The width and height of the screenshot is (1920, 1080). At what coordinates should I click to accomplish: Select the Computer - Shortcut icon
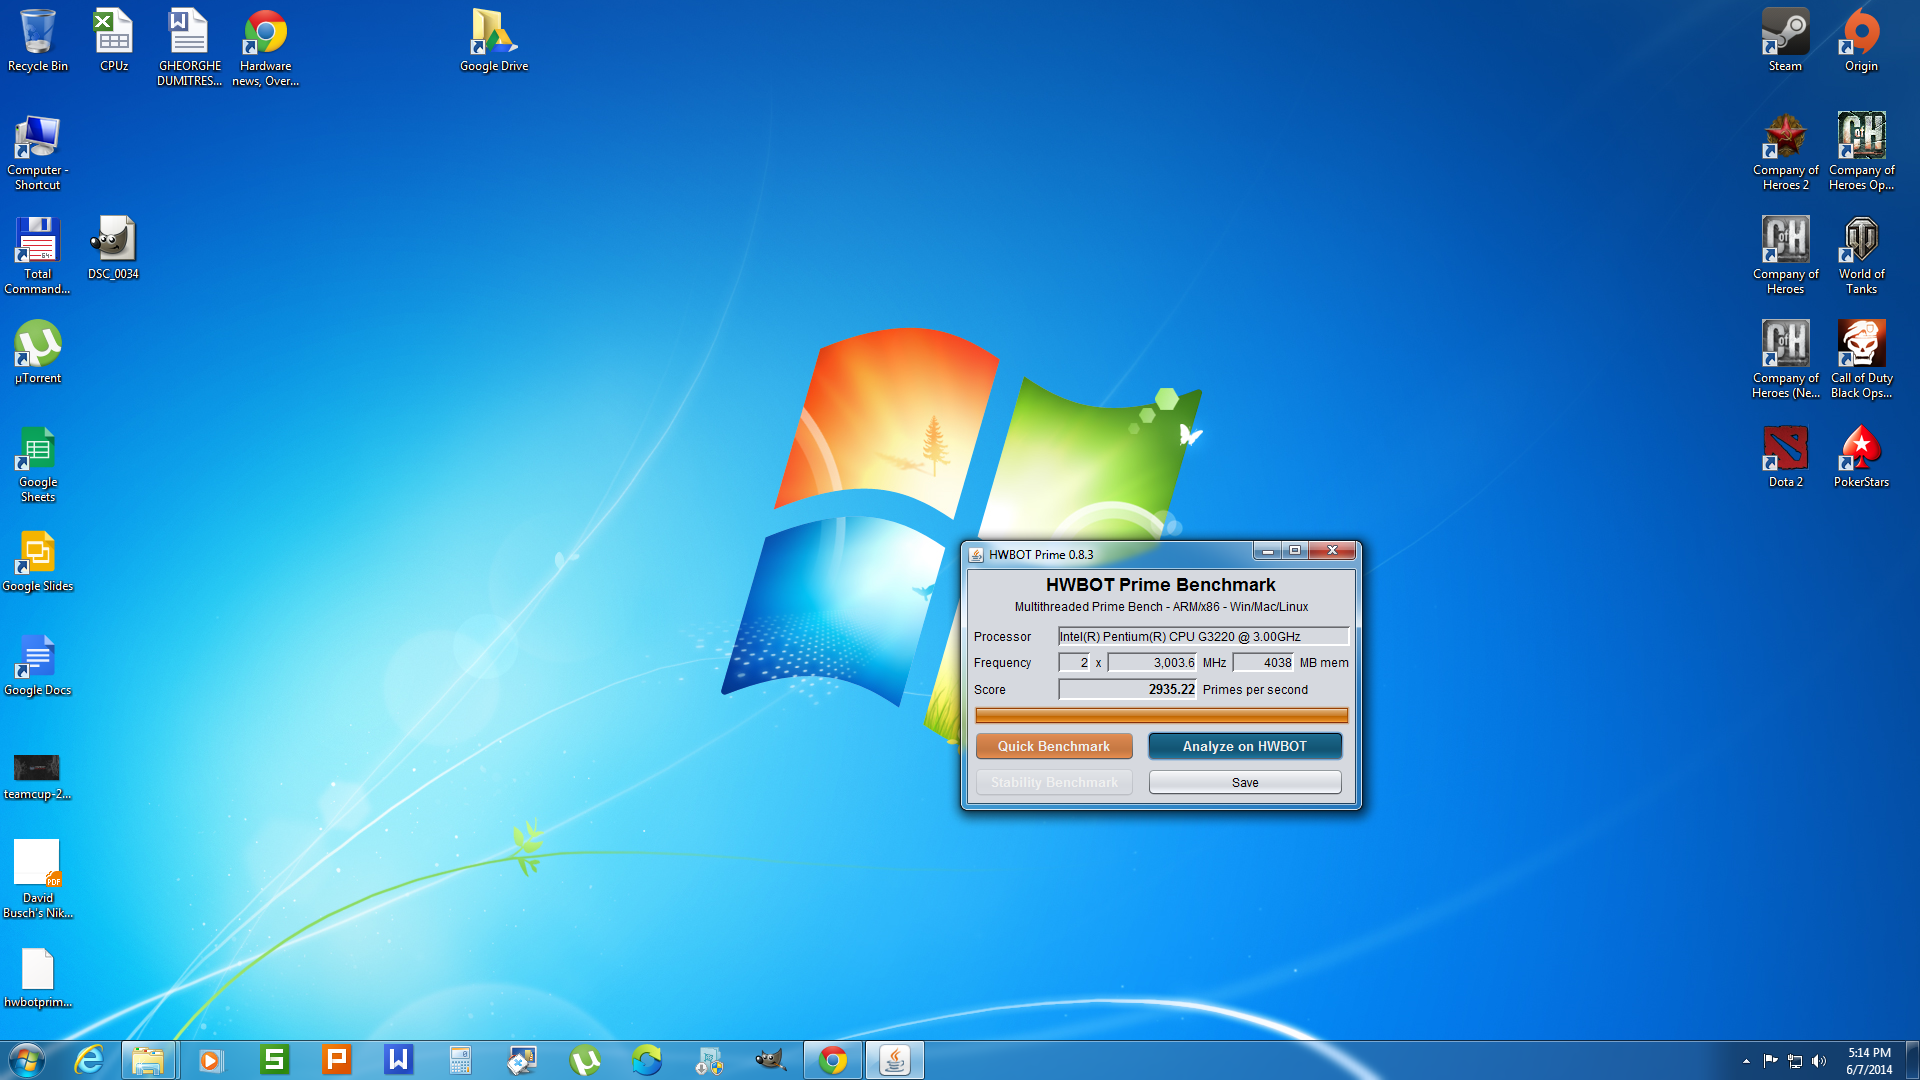pyautogui.click(x=37, y=152)
